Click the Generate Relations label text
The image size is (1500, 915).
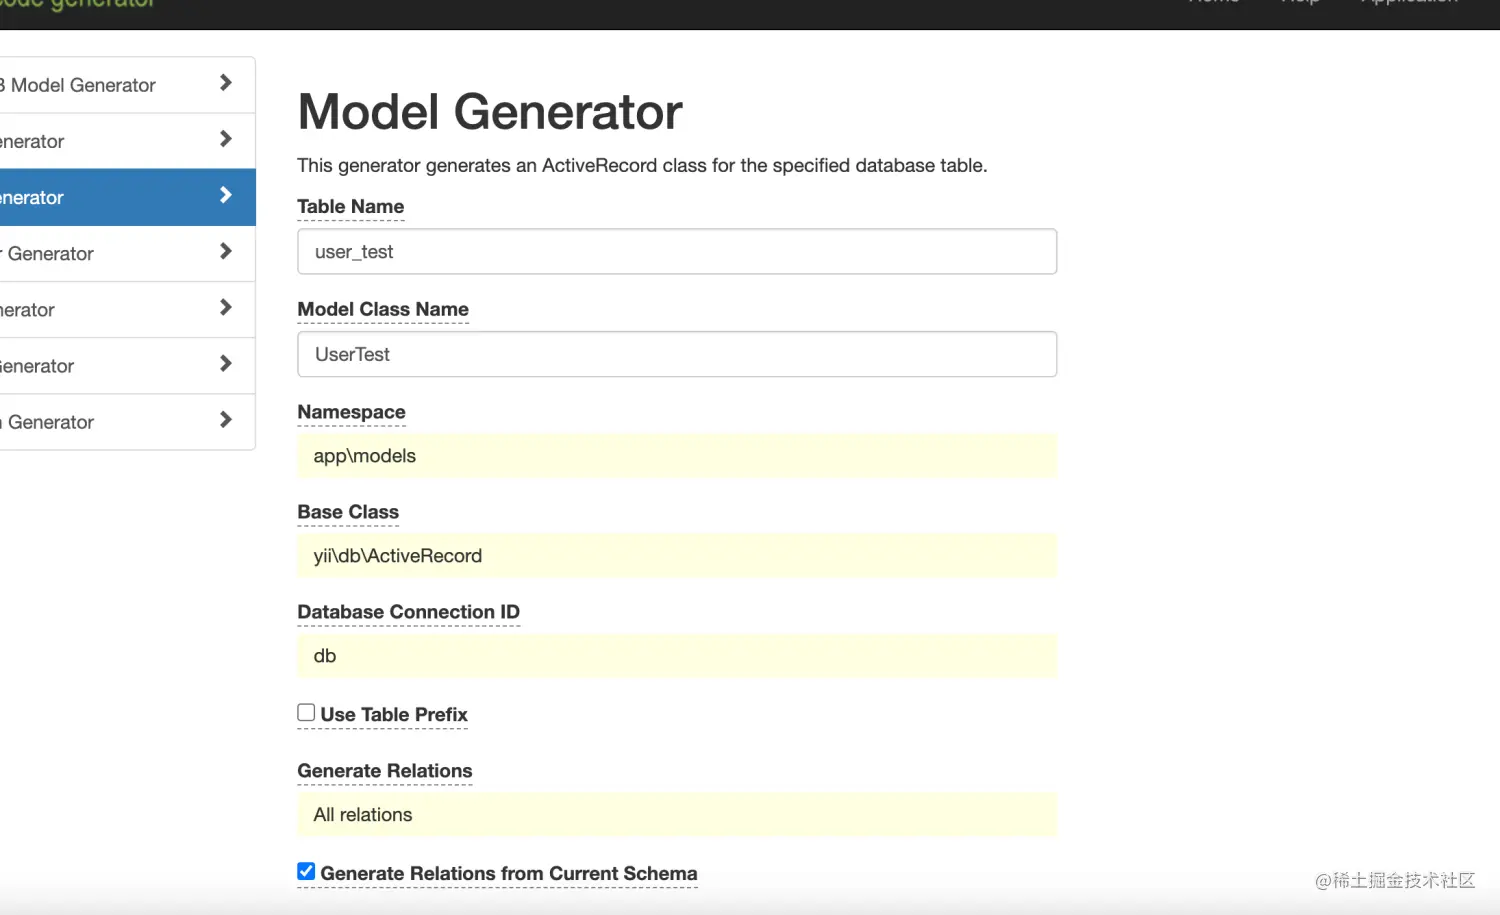[384, 771]
